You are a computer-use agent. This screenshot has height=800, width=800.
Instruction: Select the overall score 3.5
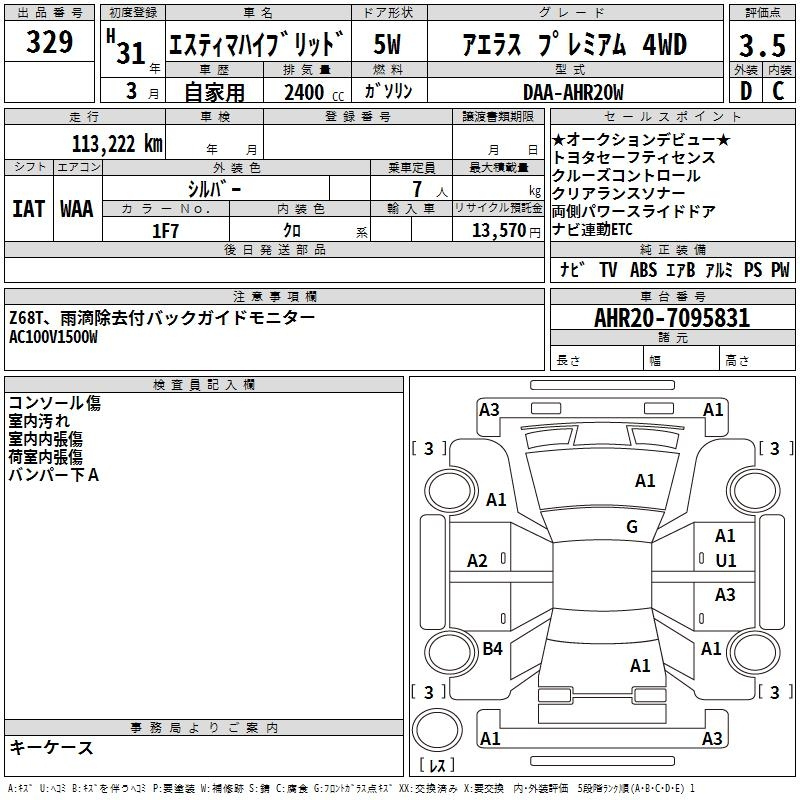pyautogui.click(x=760, y=45)
